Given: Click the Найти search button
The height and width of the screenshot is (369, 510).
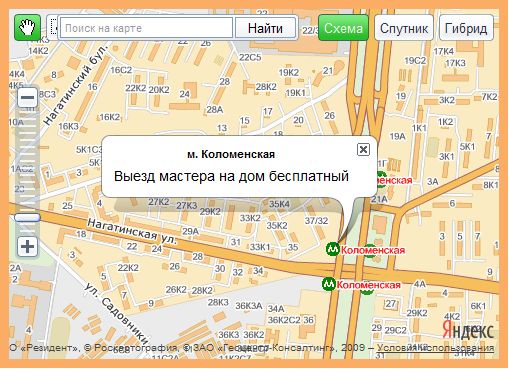Looking at the screenshot, I should [265, 28].
